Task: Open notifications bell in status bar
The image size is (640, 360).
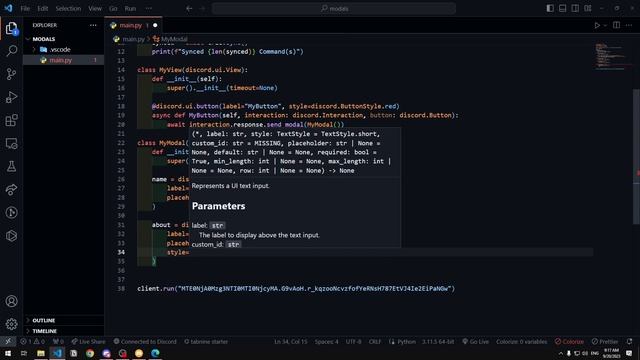Action: tap(629, 342)
